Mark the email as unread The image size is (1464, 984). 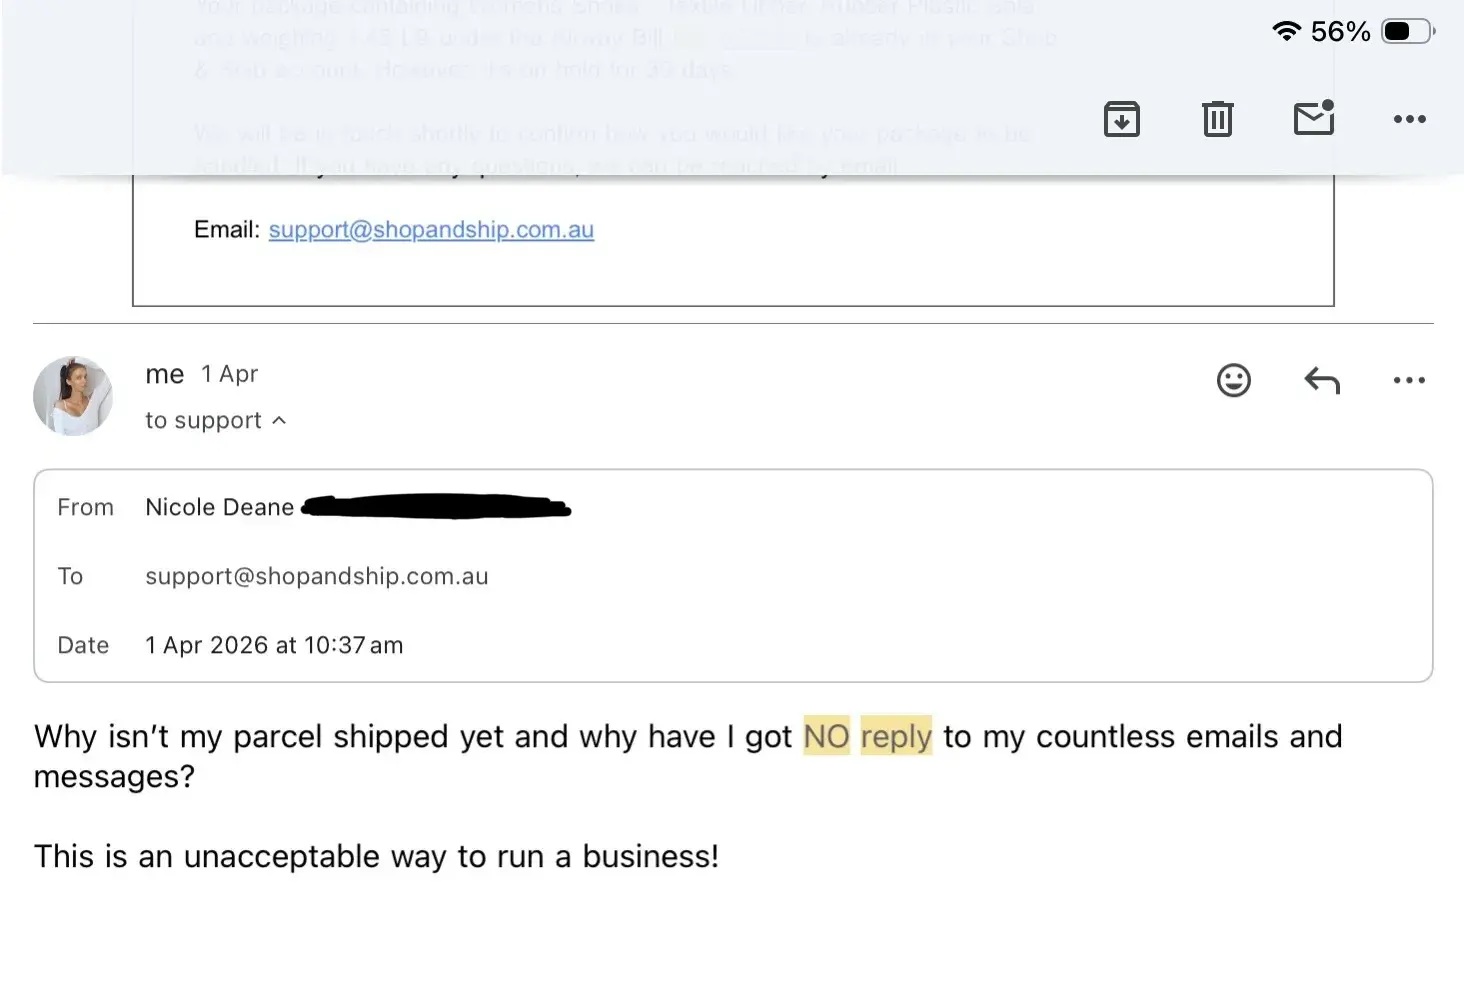click(1314, 118)
